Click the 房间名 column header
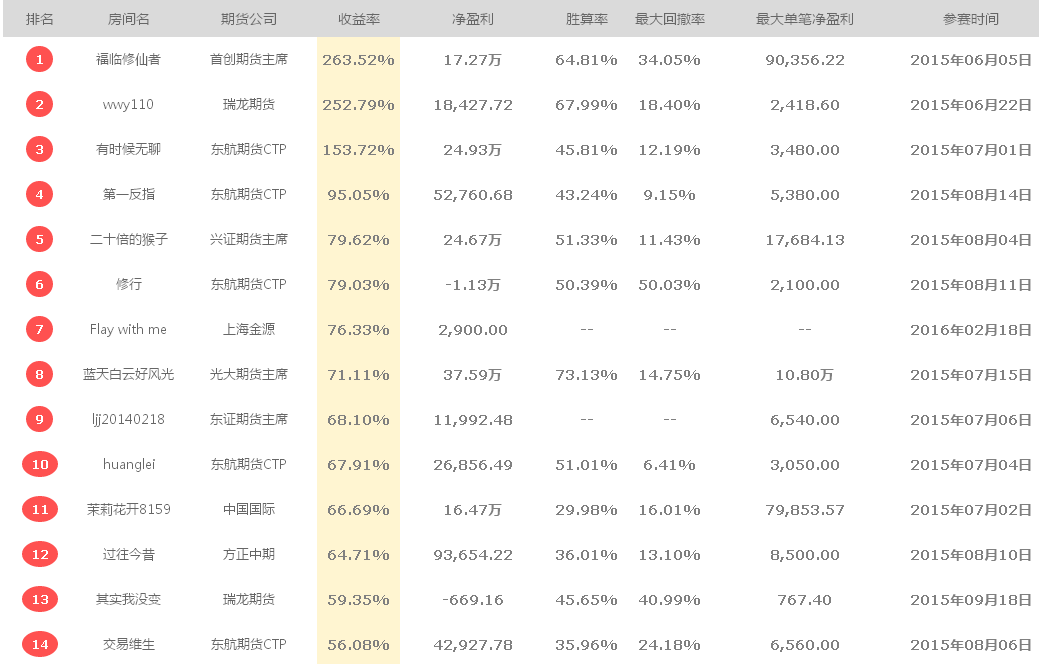1039x664 pixels. 129,19
